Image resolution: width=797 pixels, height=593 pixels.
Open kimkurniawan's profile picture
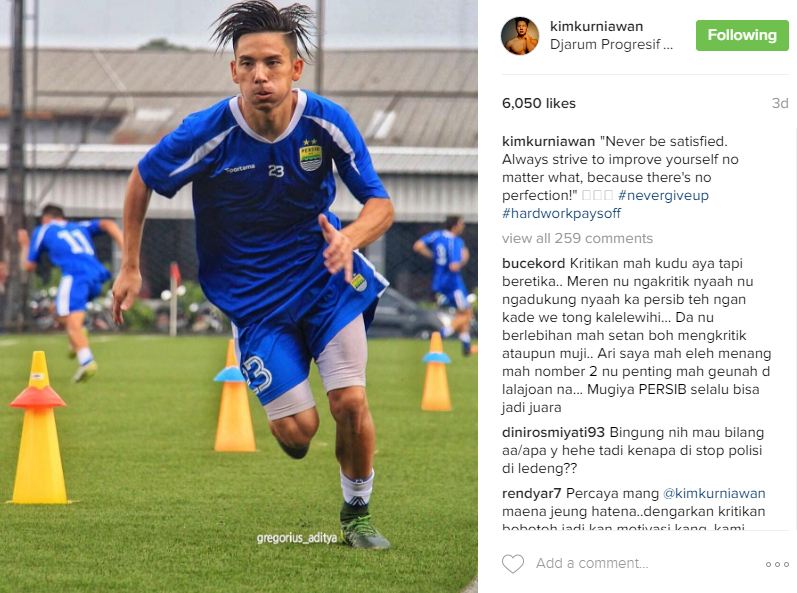point(519,36)
